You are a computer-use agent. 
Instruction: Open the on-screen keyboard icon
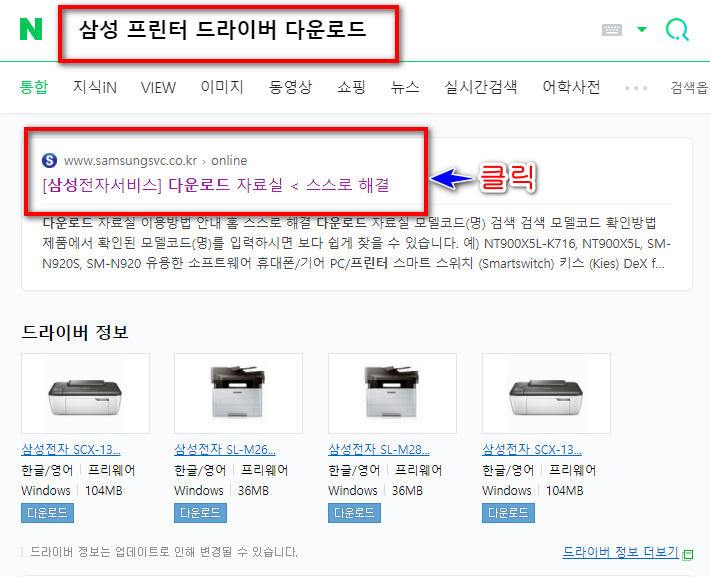[x=611, y=30]
